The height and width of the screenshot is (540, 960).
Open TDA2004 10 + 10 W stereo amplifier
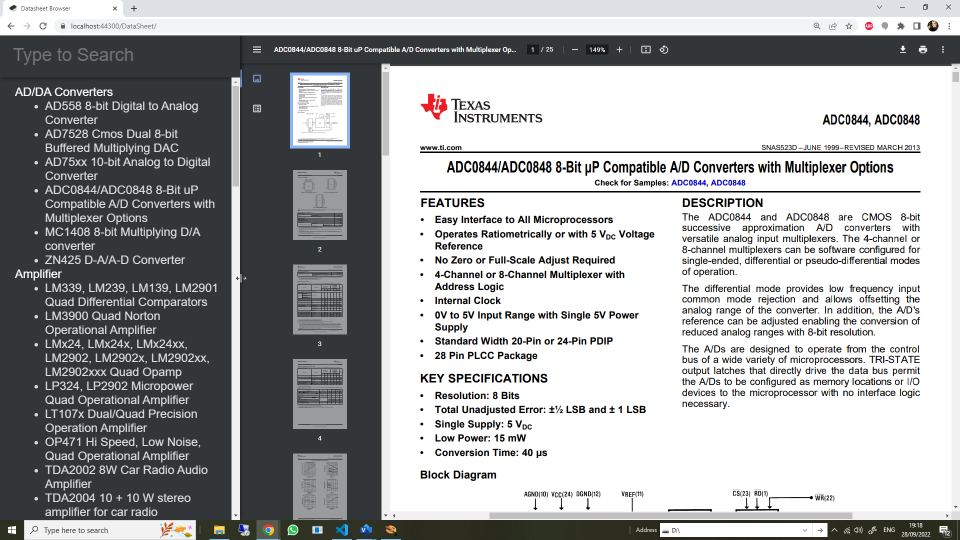[118, 505]
